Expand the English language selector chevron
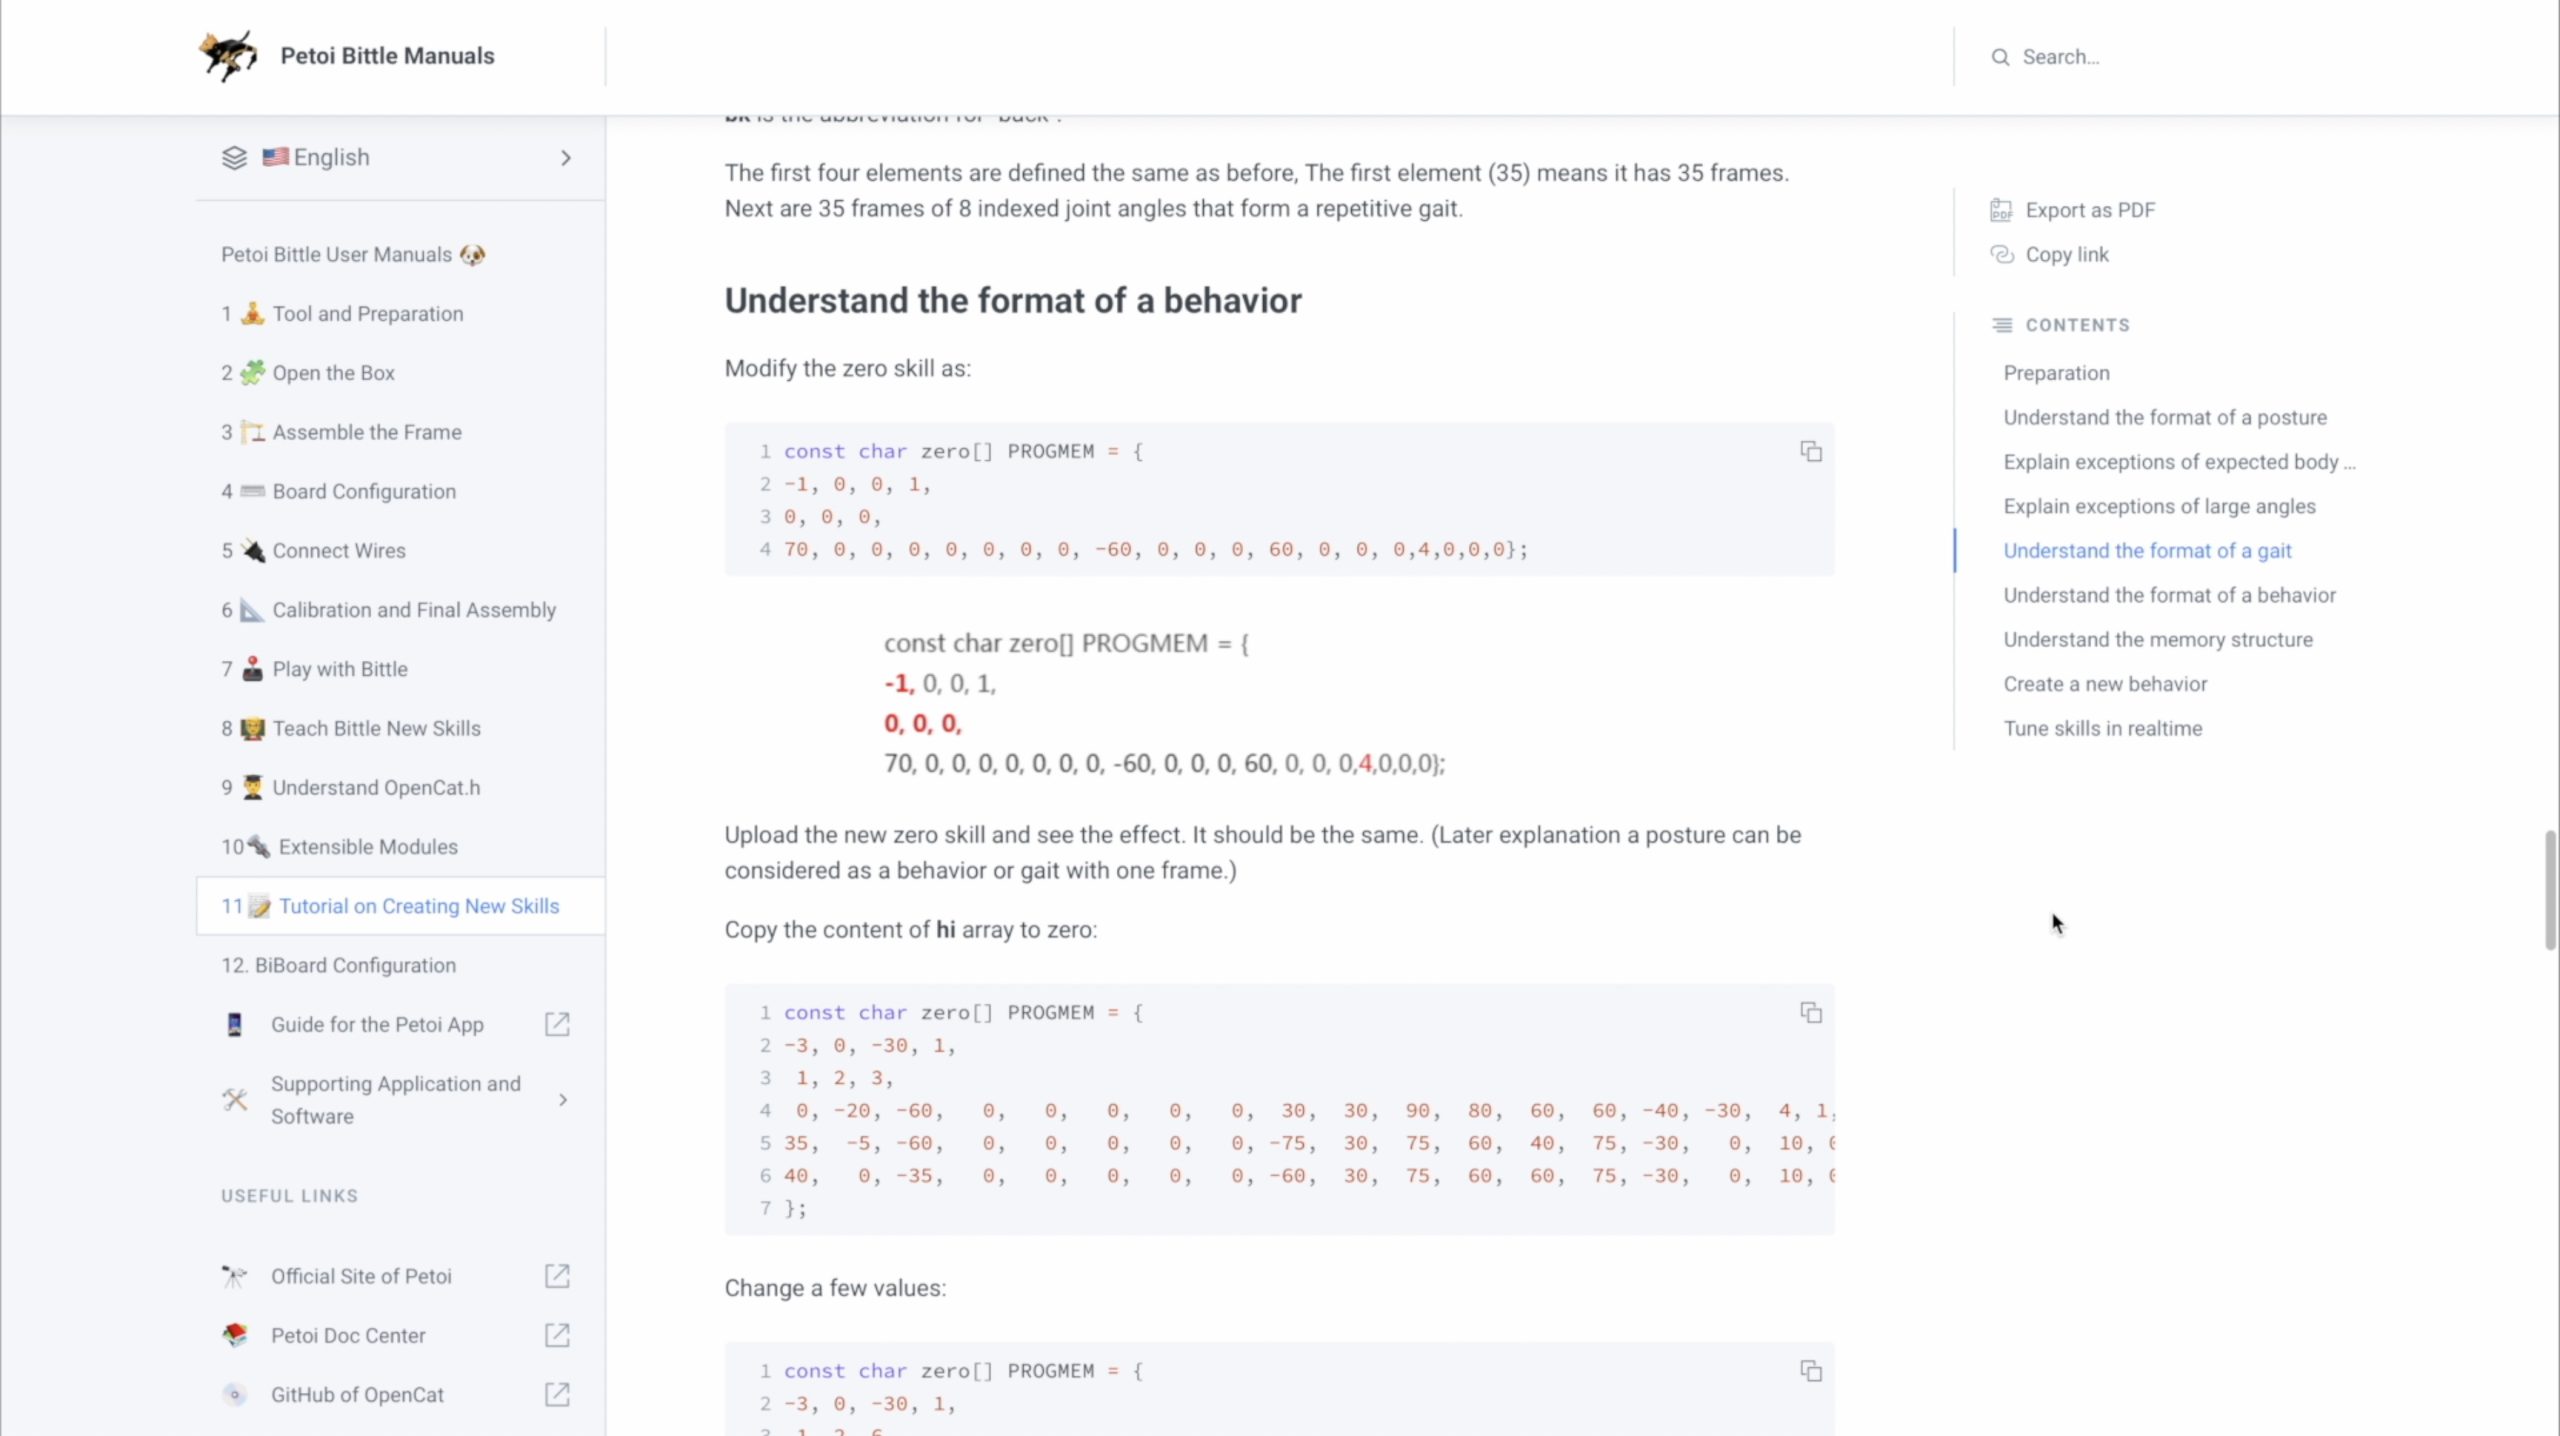 (x=566, y=158)
